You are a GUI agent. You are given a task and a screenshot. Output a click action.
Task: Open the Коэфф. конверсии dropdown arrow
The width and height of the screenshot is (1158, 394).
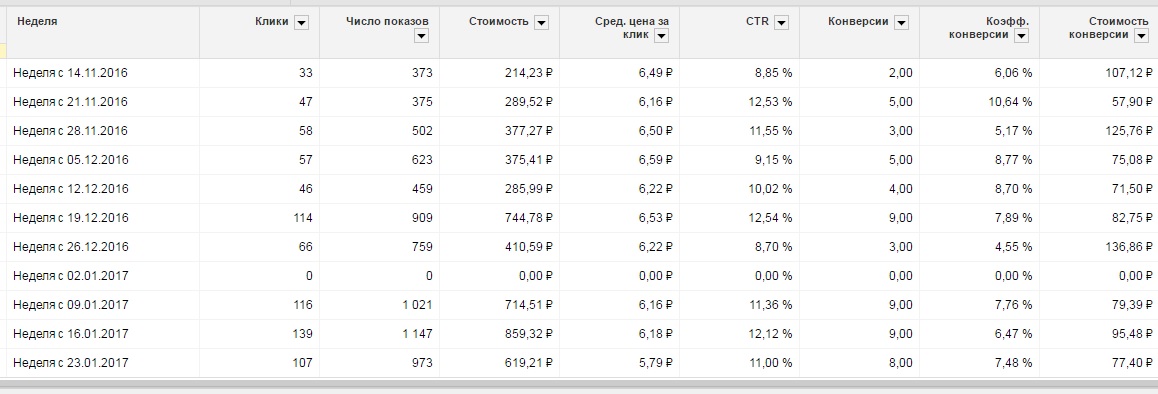click(x=1021, y=35)
